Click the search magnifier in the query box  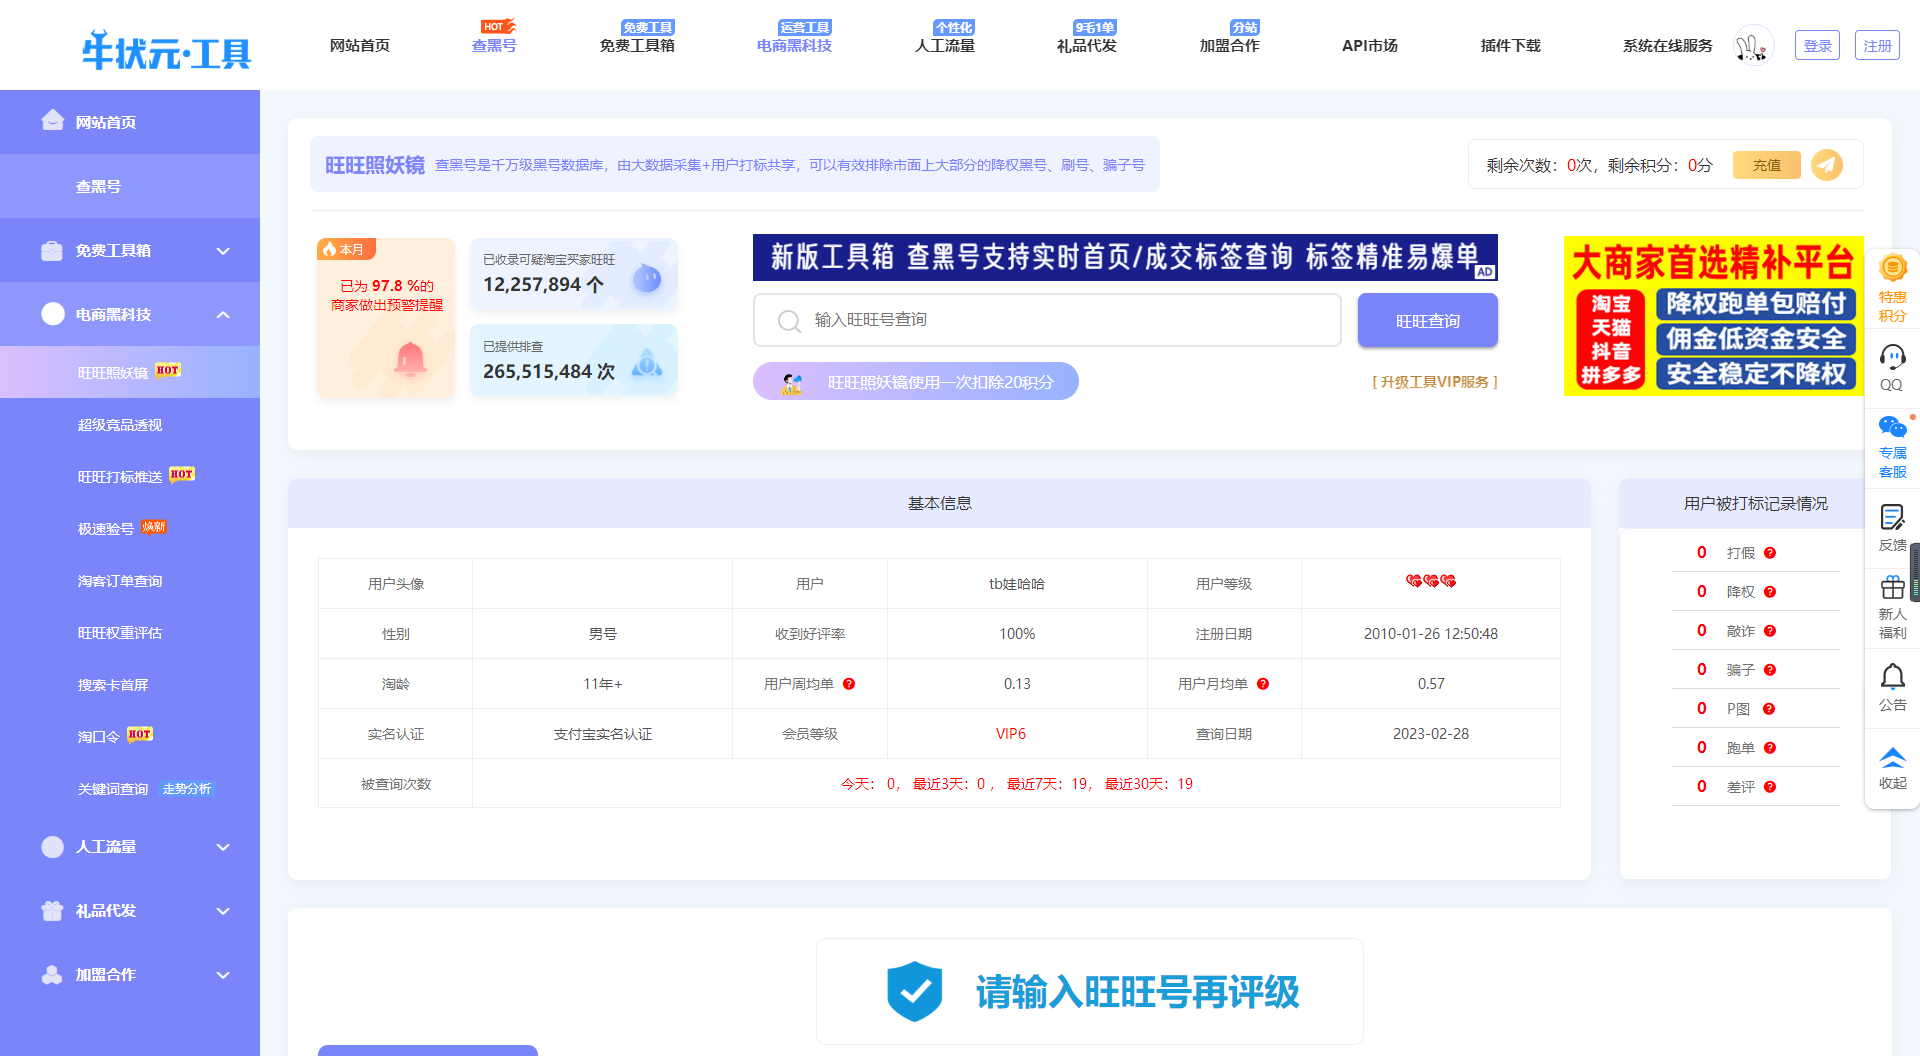coord(789,320)
